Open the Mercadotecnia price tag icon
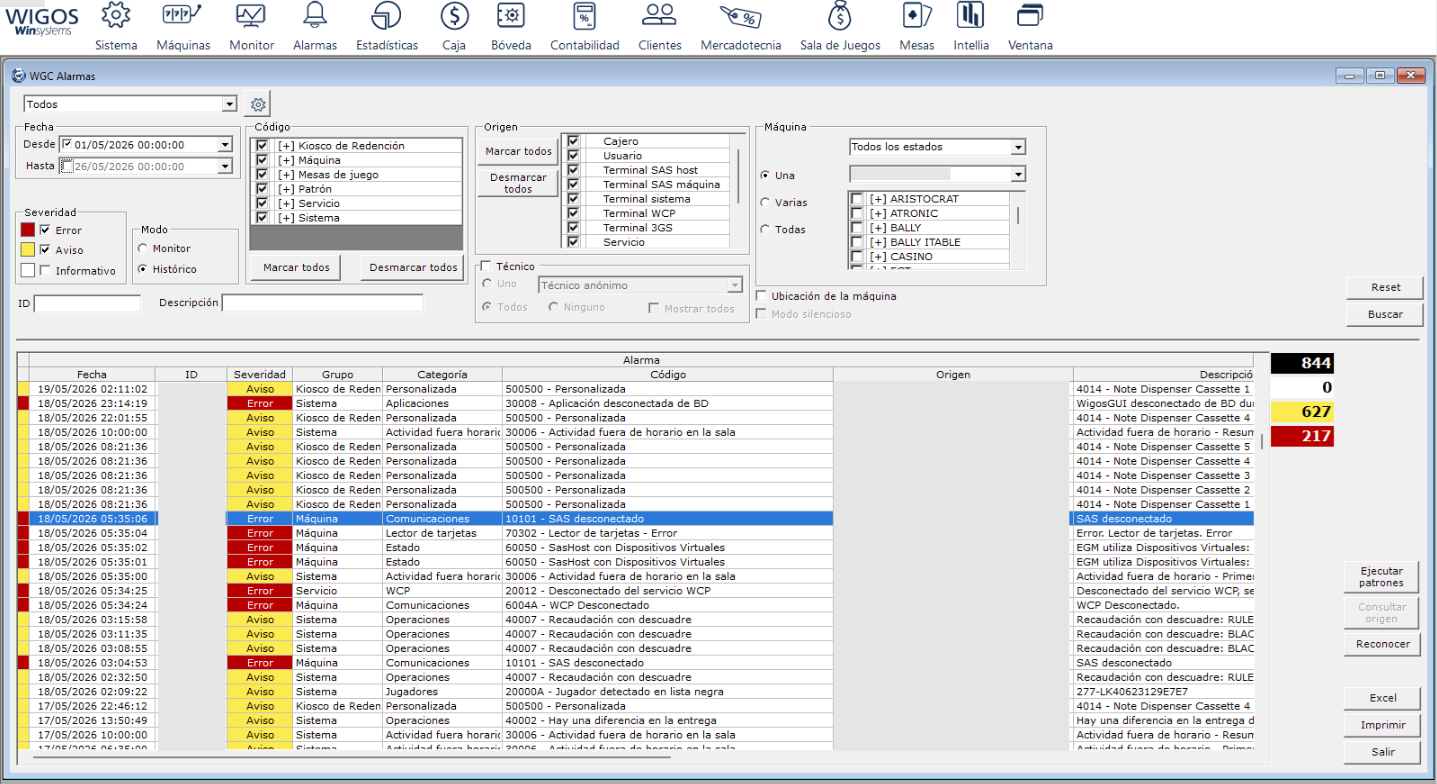Image resolution: width=1437 pixels, height=784 pixels. pos(741,16)
